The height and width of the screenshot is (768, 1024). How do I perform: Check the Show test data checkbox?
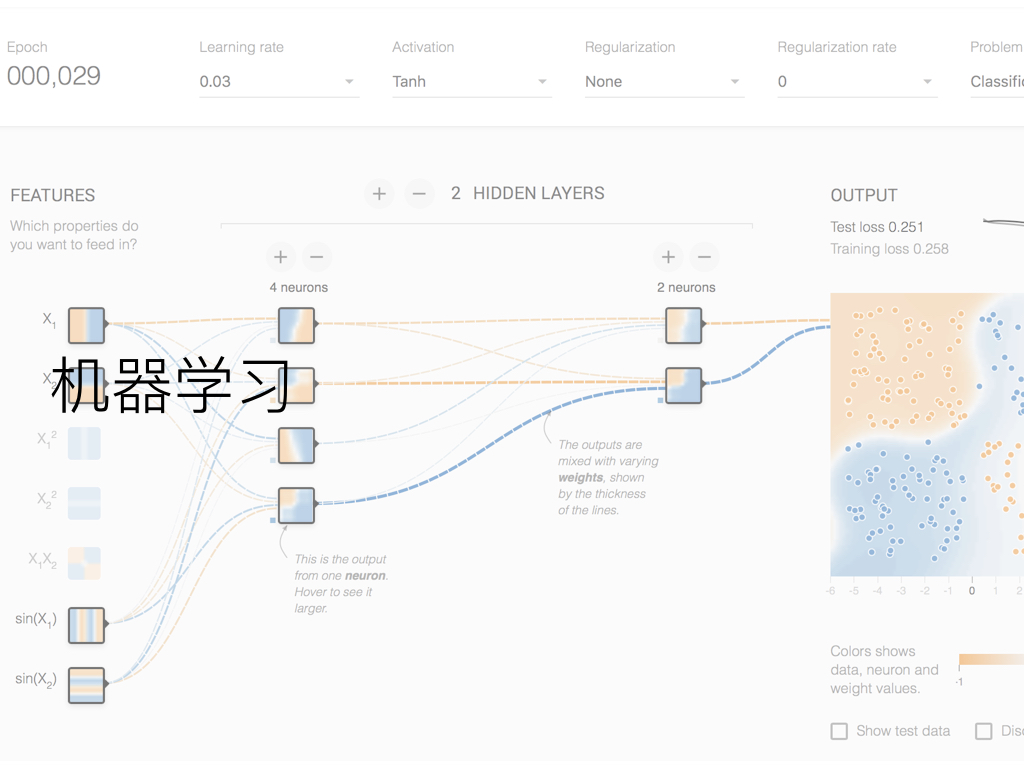tap(840, 731)
